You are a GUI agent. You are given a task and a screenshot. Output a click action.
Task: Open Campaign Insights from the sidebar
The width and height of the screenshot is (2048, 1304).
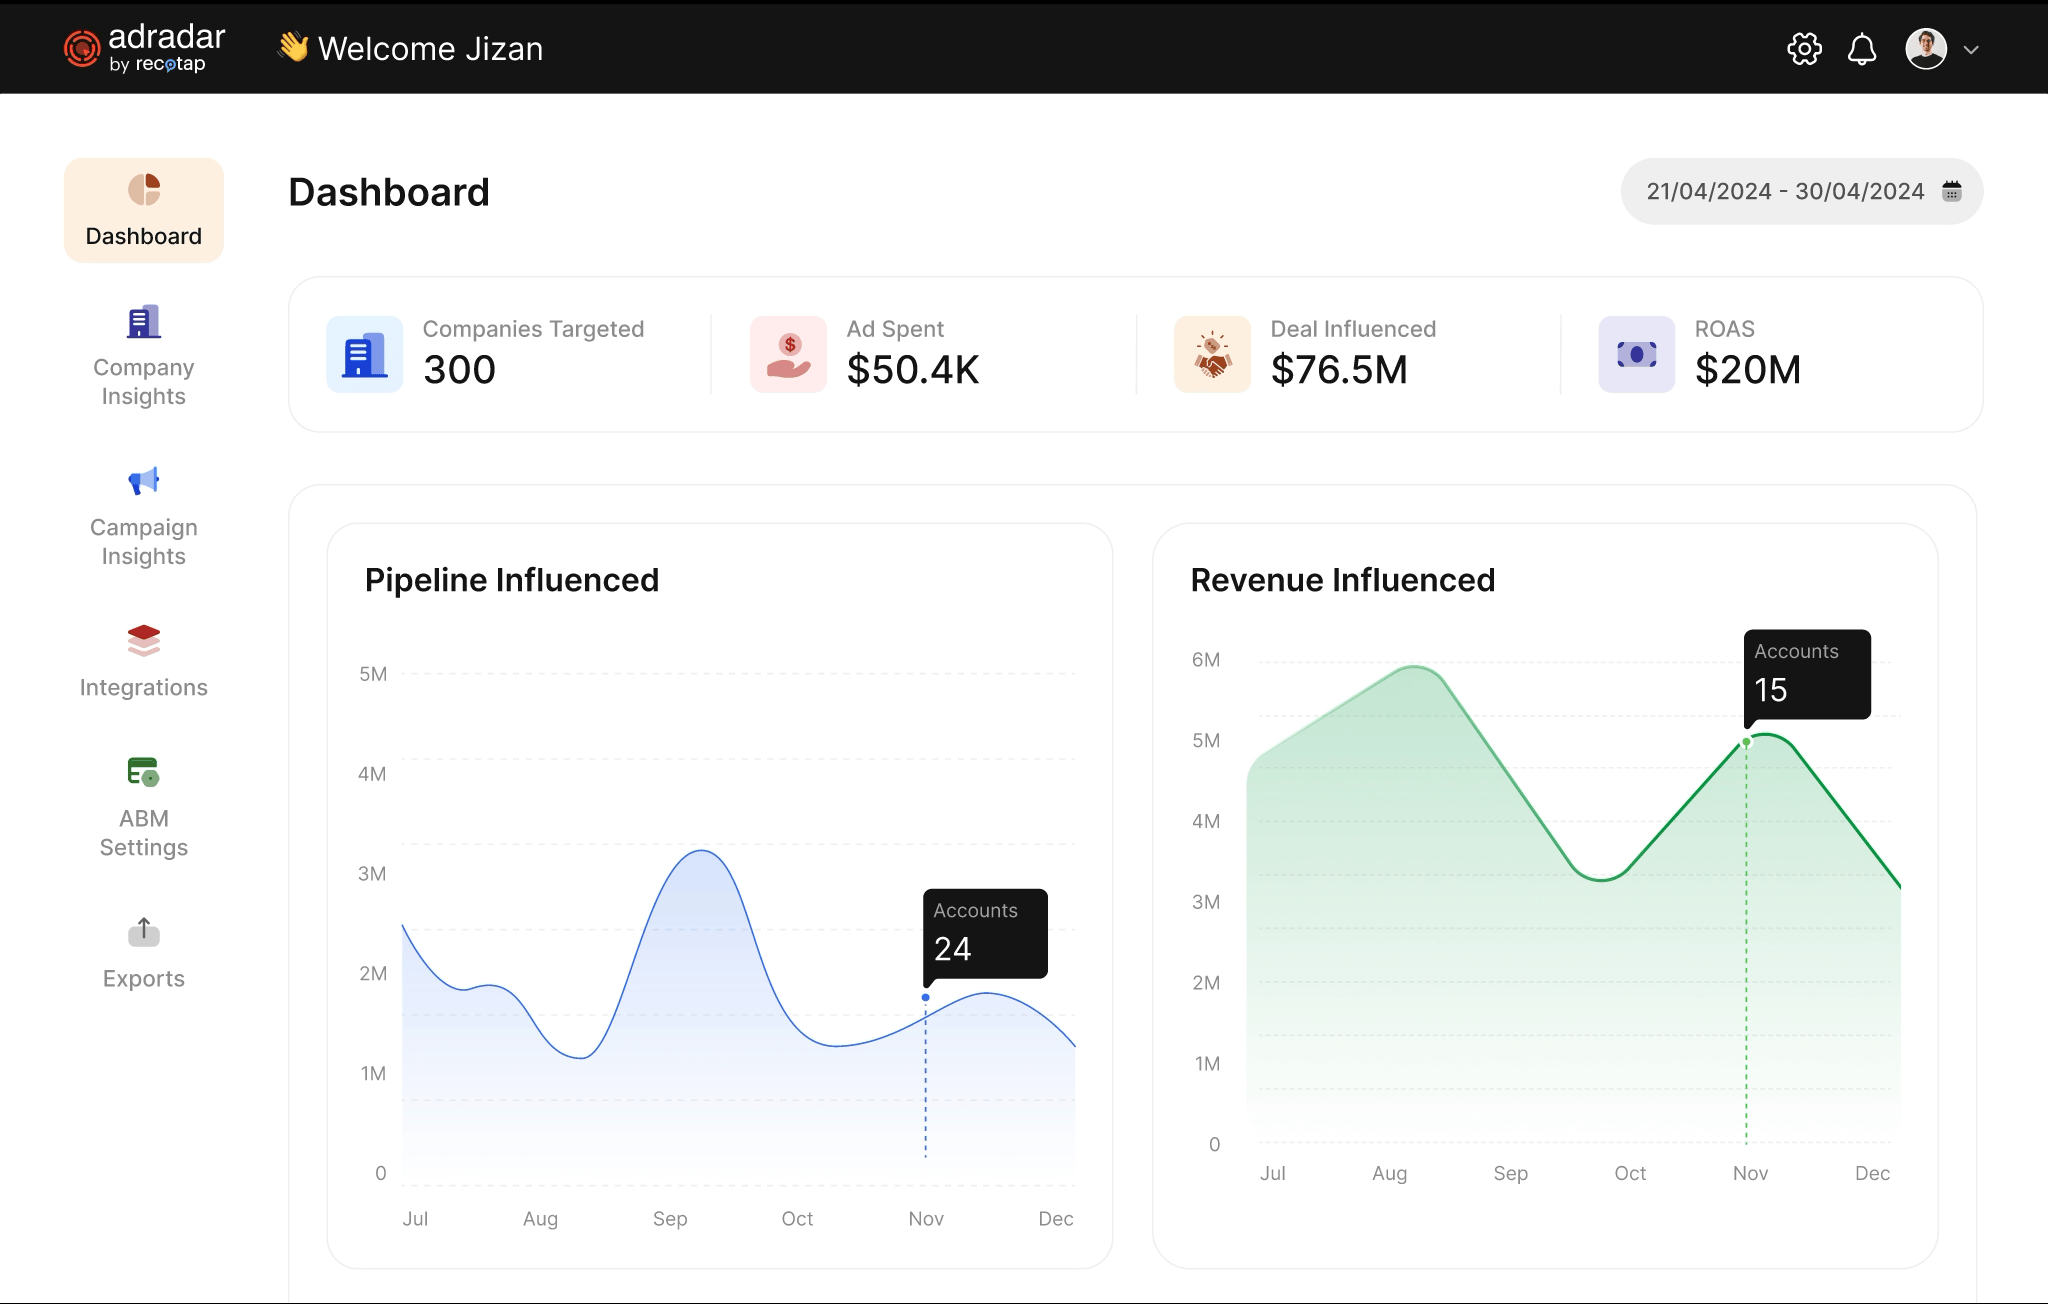tap(143, 481)
